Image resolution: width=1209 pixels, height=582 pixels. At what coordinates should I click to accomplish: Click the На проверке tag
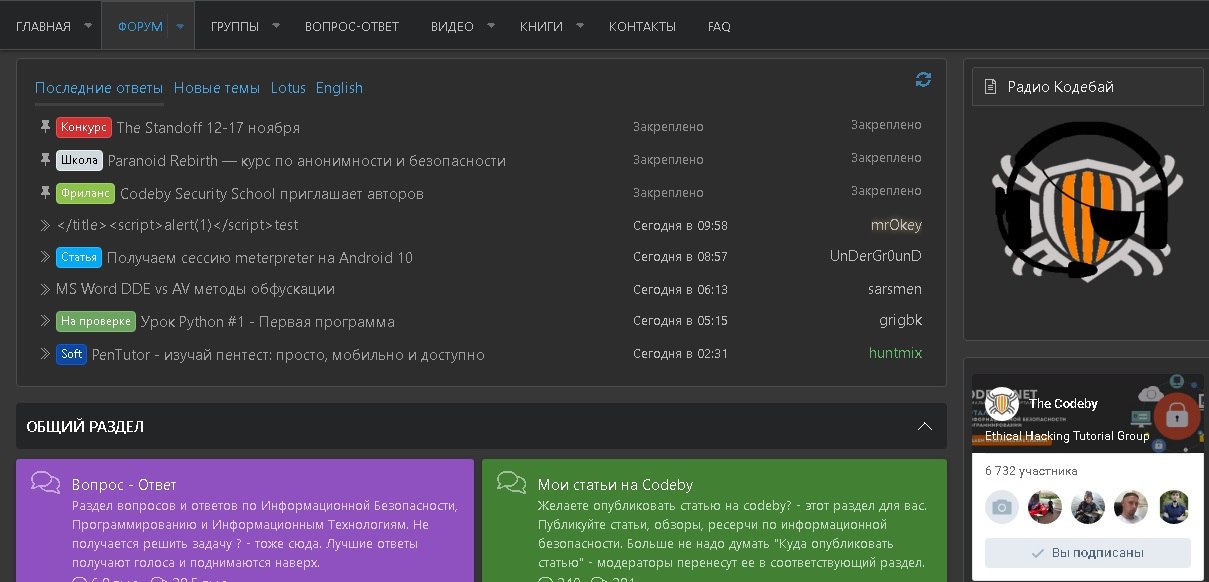tap(96, 321)
